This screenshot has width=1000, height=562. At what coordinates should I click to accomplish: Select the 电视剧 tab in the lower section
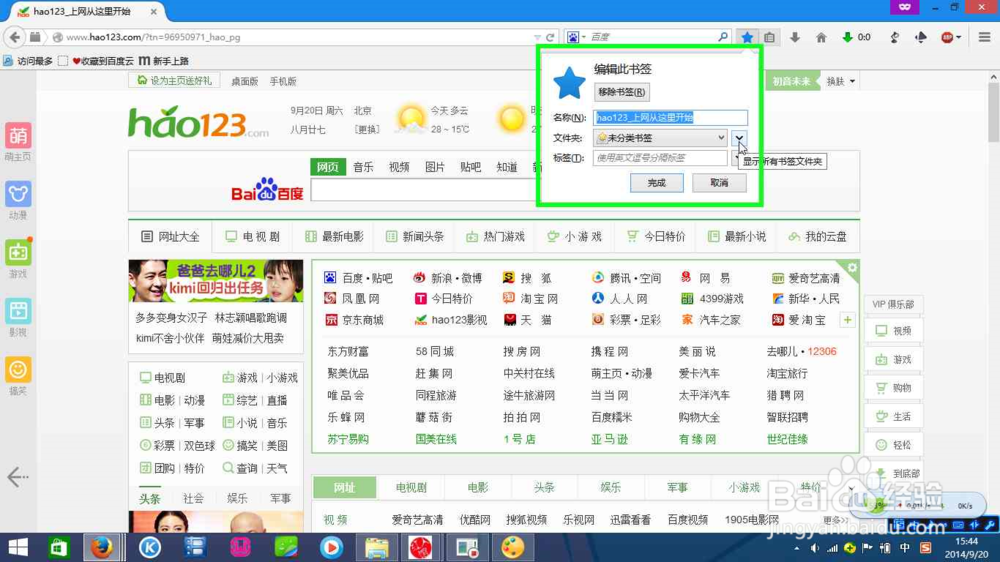point(411,487)
